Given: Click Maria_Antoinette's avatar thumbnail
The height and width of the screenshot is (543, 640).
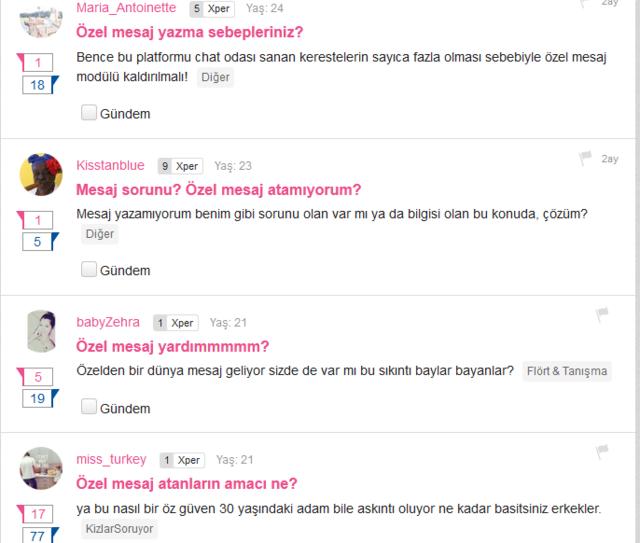Looking at the screenshot, I should [x=41, y=20].
